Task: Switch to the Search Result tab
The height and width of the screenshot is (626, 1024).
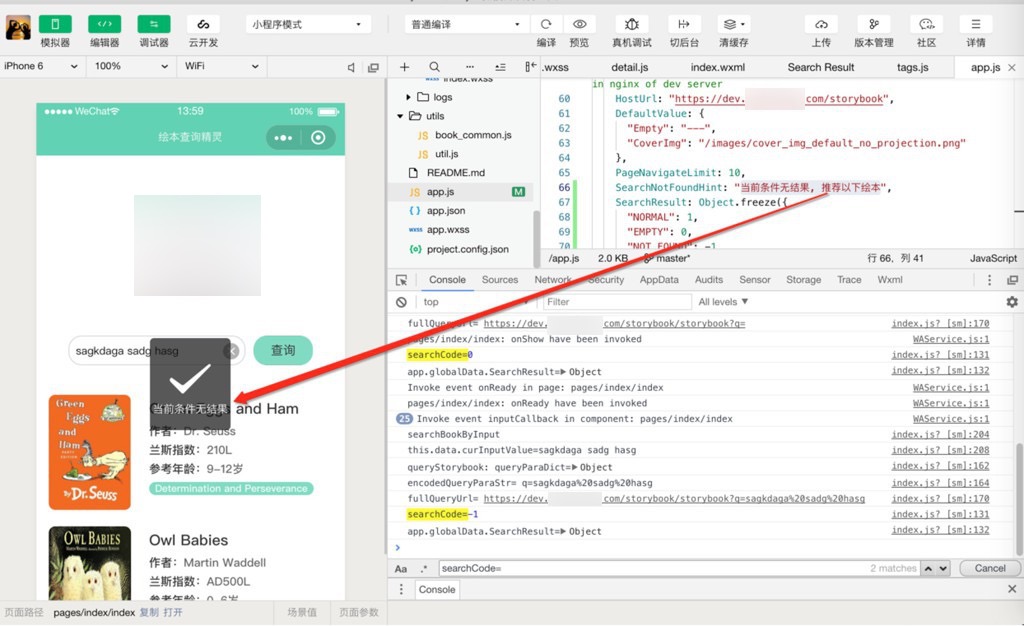Action: (821, 67)
